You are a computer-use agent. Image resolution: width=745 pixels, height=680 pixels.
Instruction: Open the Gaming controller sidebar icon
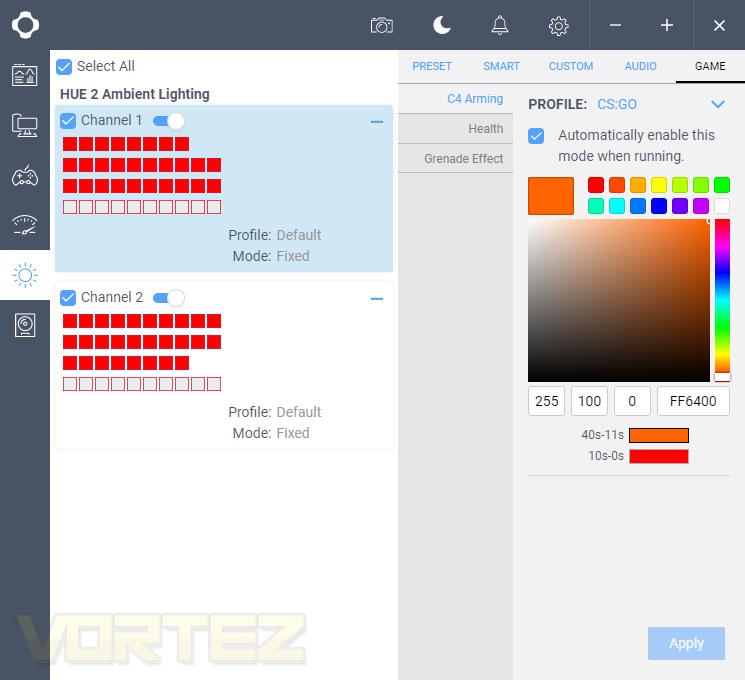click(x=25, y=175)
